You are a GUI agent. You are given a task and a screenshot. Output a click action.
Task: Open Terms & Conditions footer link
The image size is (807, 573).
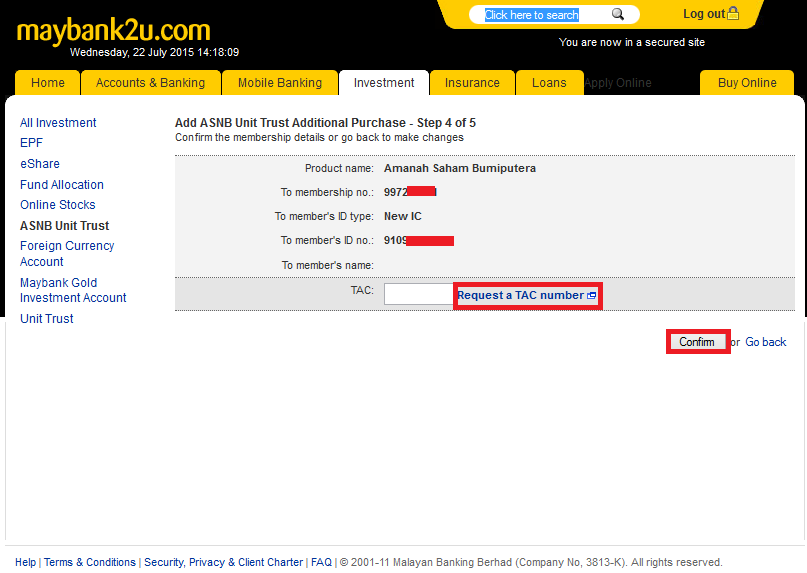90,562
